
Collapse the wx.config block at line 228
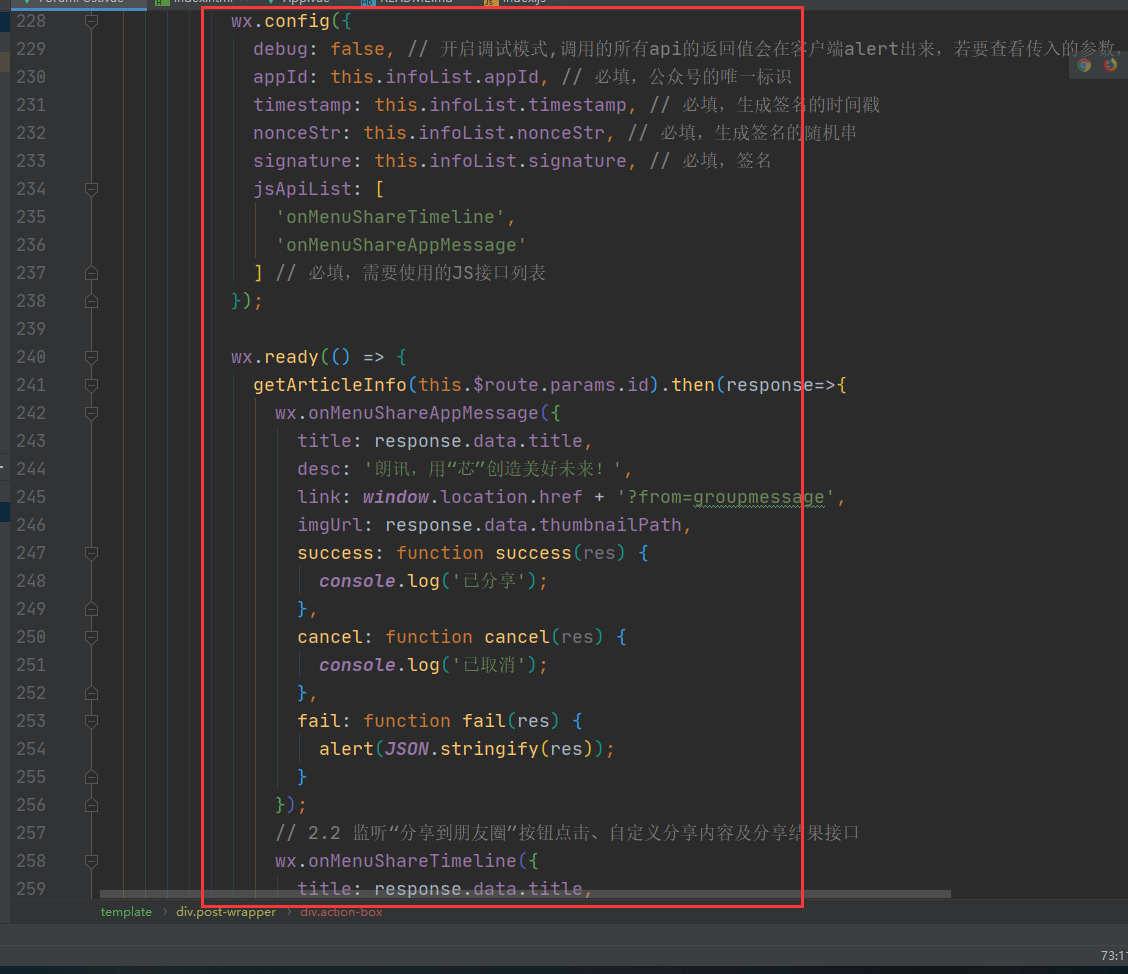coord(91,22)
